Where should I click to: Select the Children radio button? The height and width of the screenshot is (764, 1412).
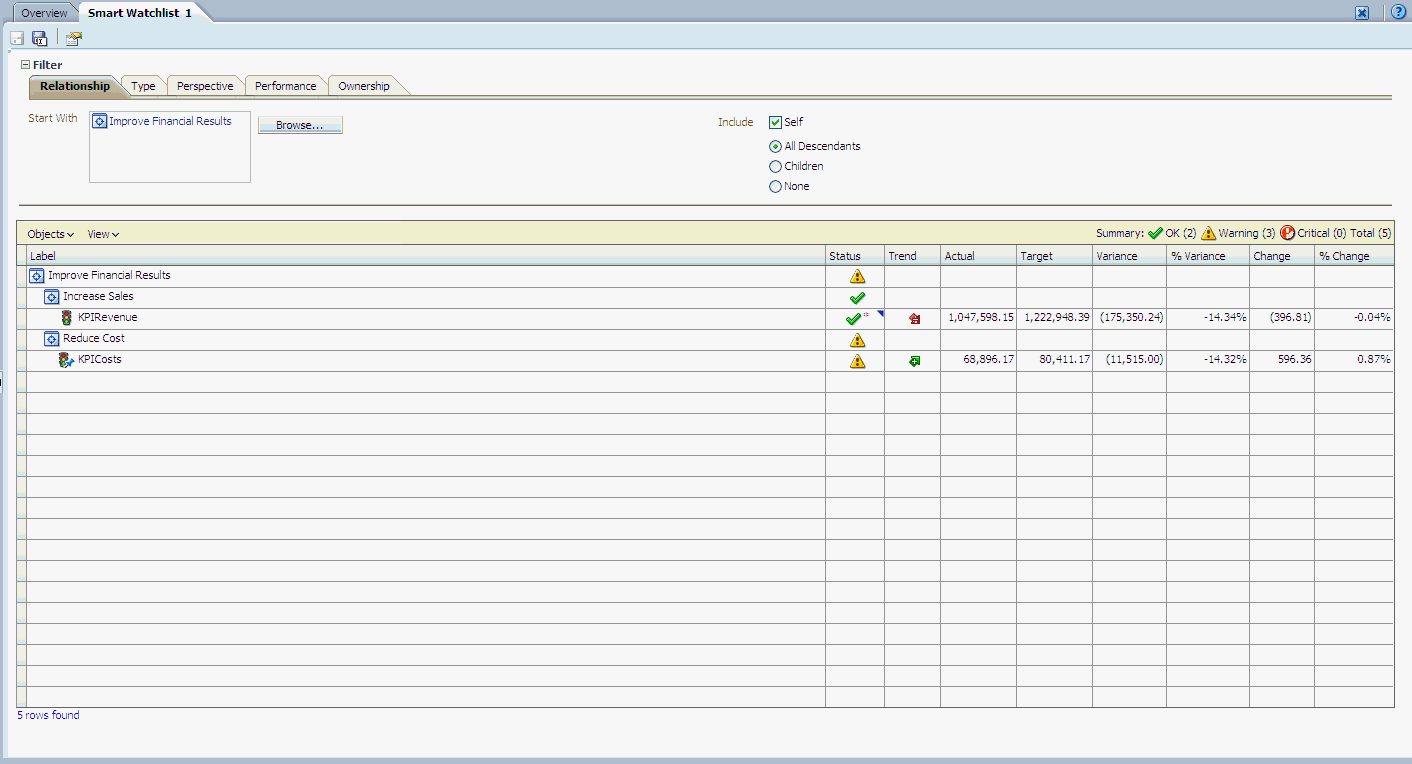(x=775, y=166)
